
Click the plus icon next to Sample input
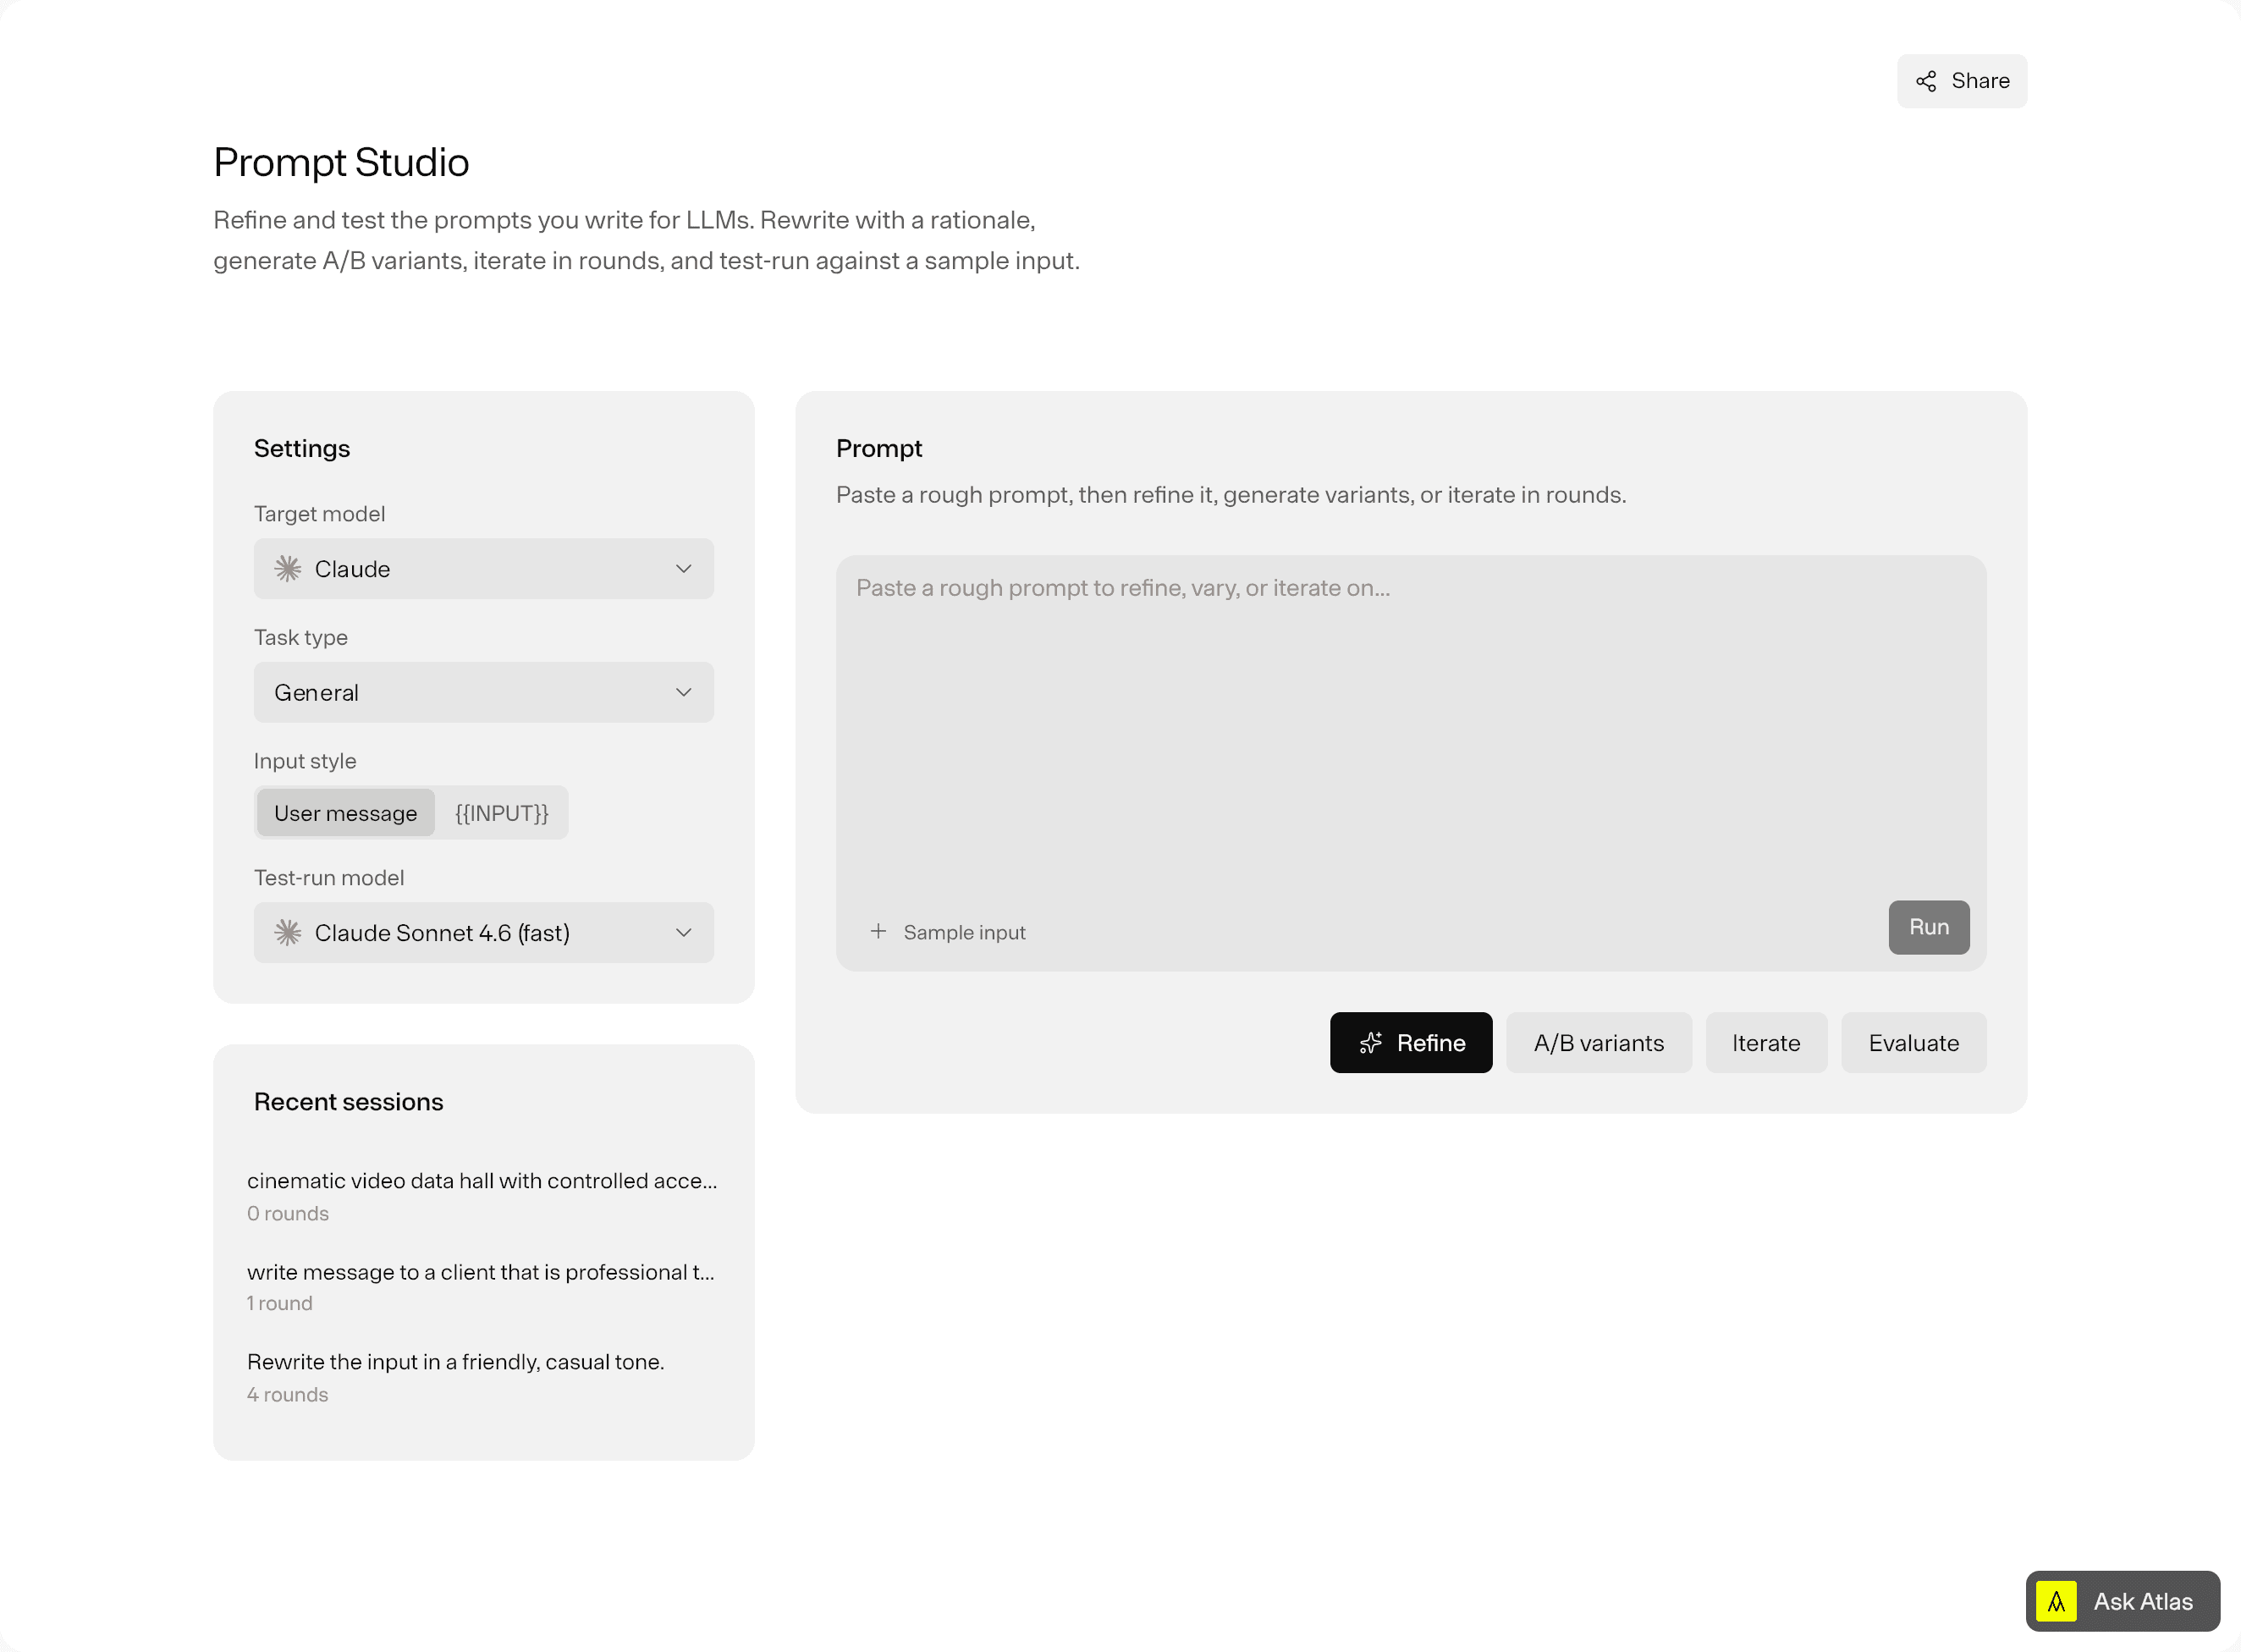click(878, 931)
